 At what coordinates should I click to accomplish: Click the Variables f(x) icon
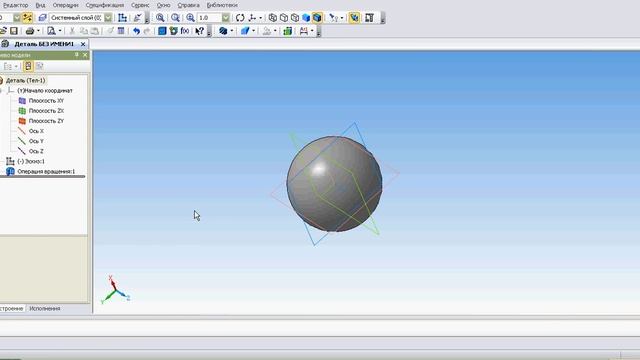click(x=185, y=31)
